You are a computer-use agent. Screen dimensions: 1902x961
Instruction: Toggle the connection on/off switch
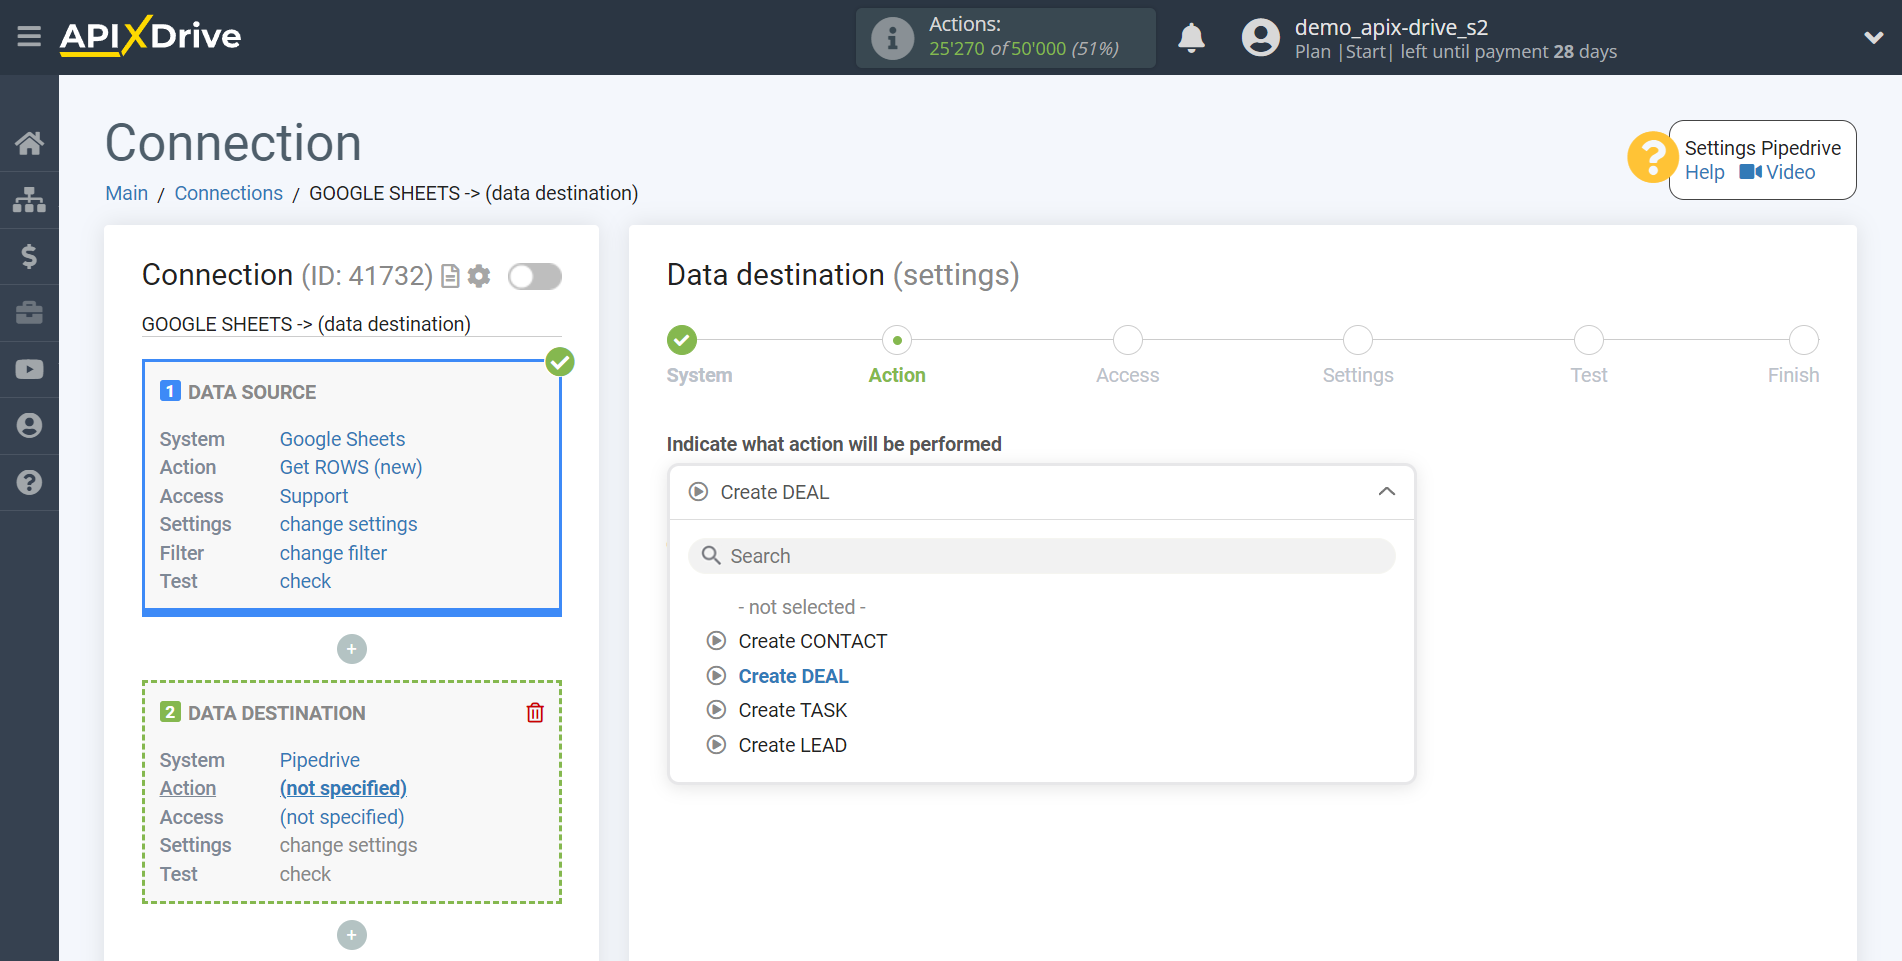point(534,276)
